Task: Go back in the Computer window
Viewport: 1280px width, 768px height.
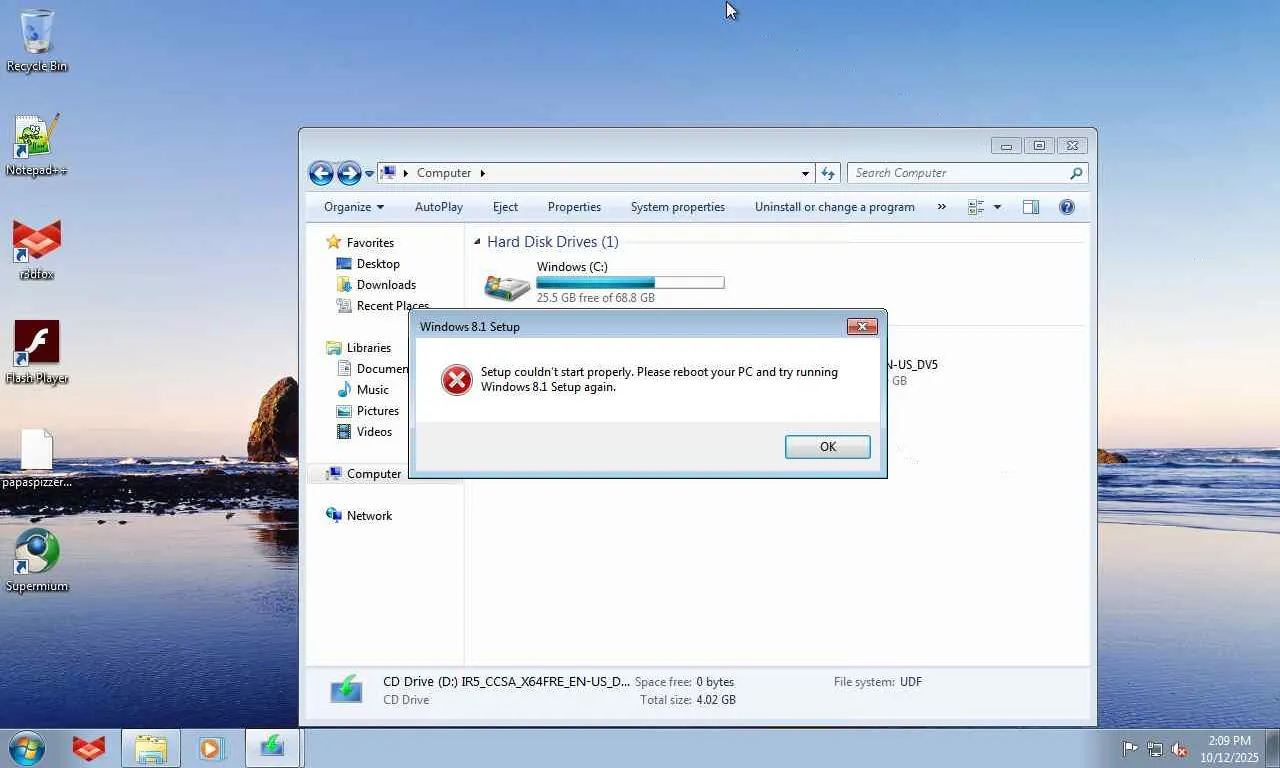Action: point(321,173)
